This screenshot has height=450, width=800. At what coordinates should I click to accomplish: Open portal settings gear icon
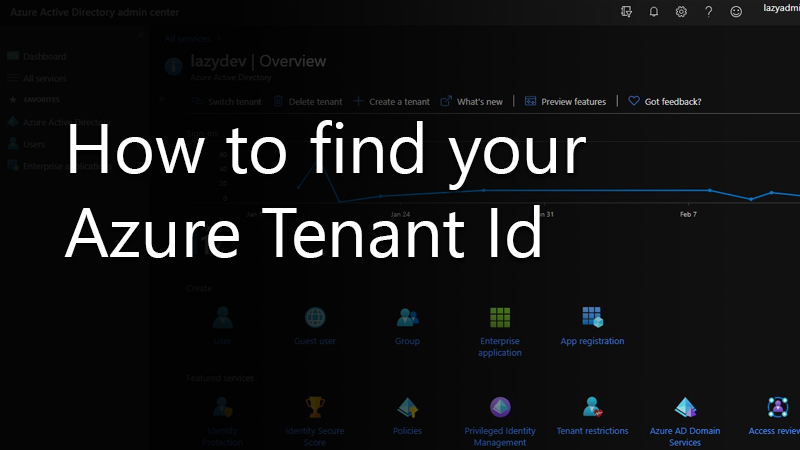[x=681, y=11]
